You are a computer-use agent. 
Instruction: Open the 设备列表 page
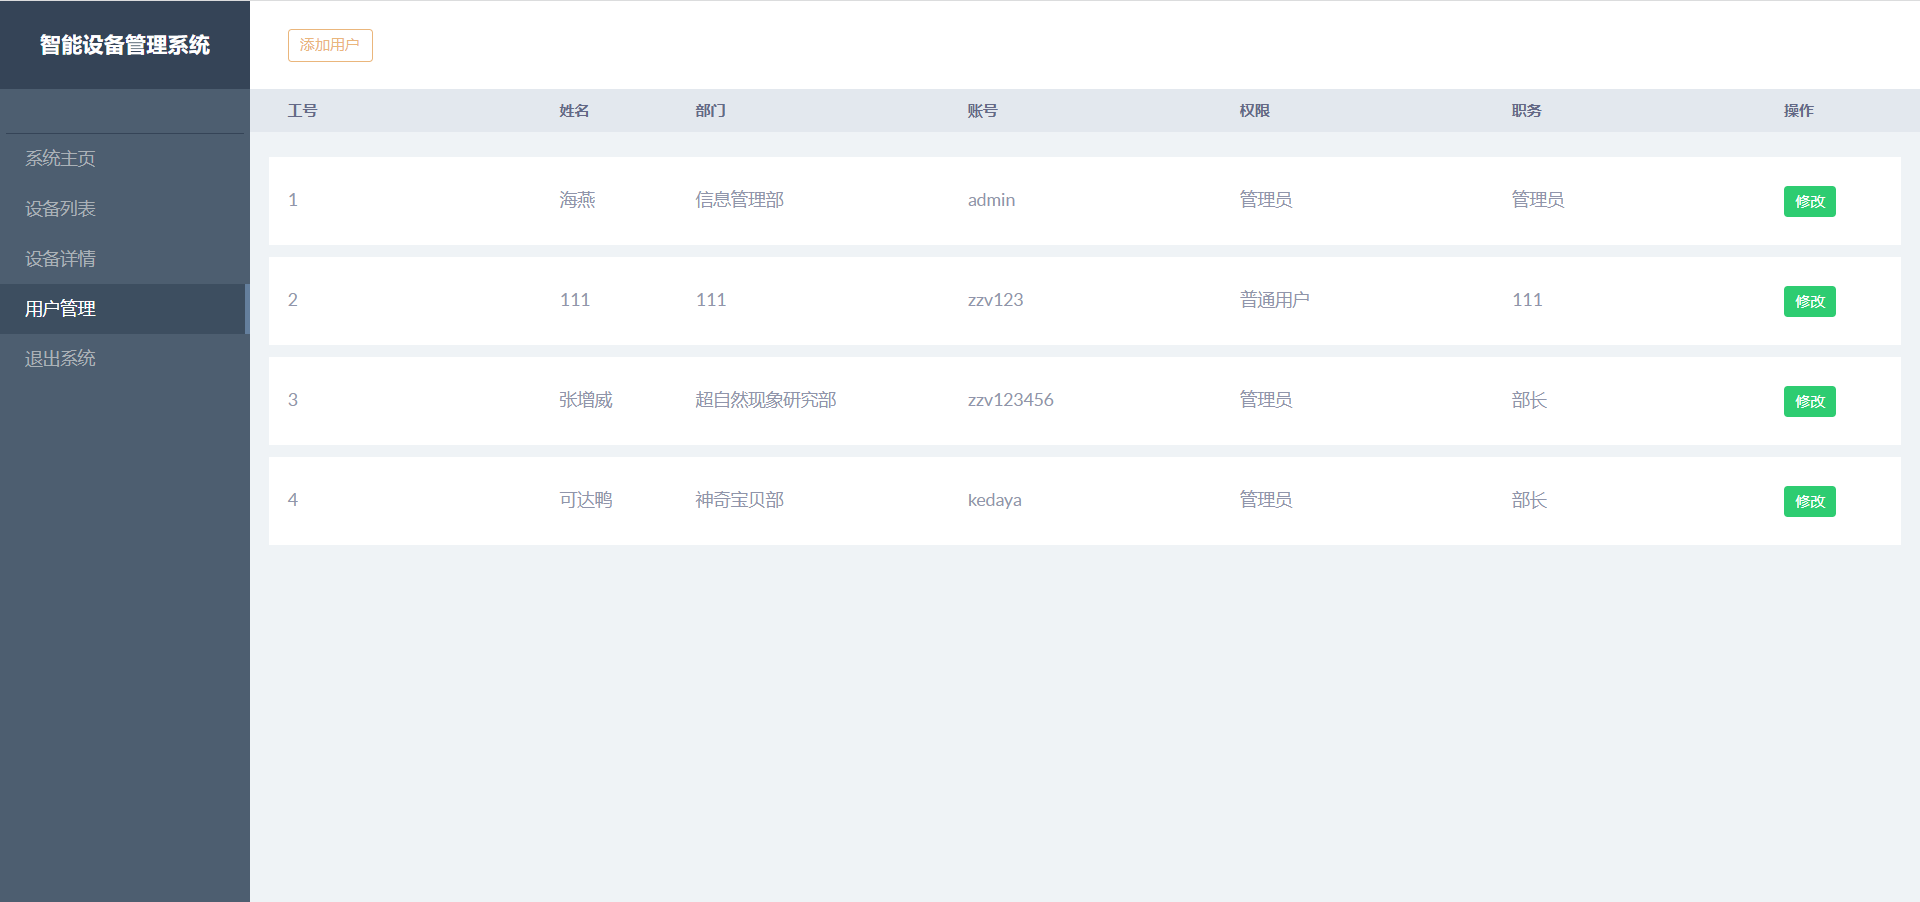click(x=60, y=208)
